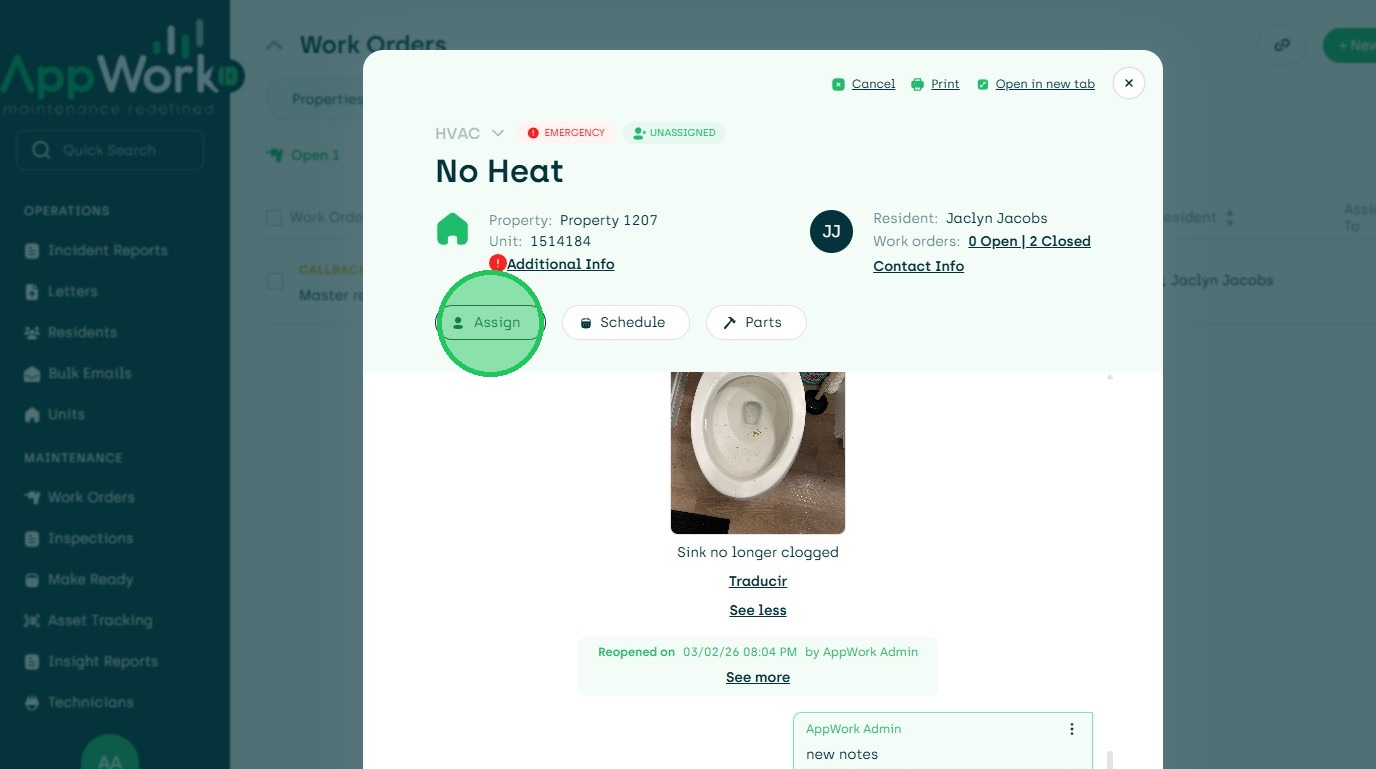Open the Additional Info link

point(561,264)
